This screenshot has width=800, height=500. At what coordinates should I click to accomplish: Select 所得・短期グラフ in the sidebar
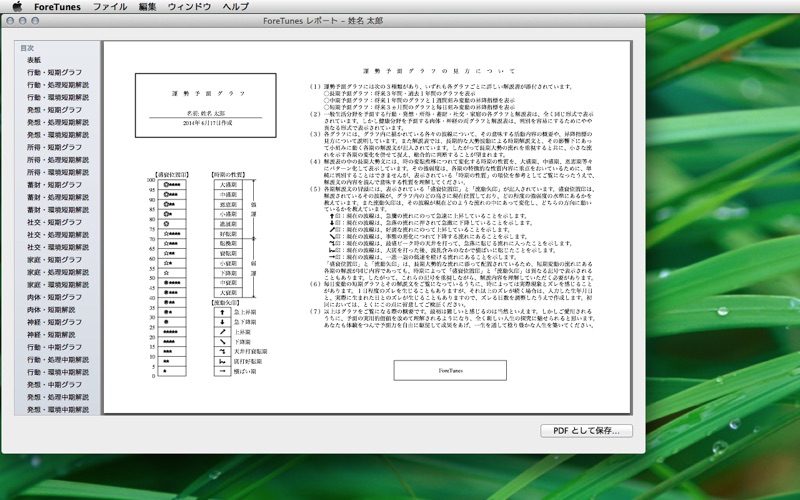pyautogui.click(x=55, y=147)
